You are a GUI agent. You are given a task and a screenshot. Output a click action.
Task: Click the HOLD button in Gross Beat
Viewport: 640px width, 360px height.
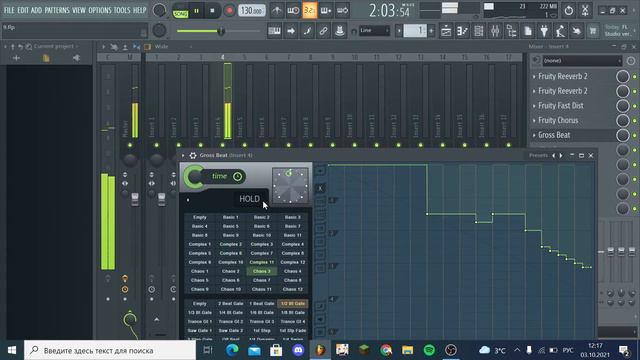tap(249, 199)
